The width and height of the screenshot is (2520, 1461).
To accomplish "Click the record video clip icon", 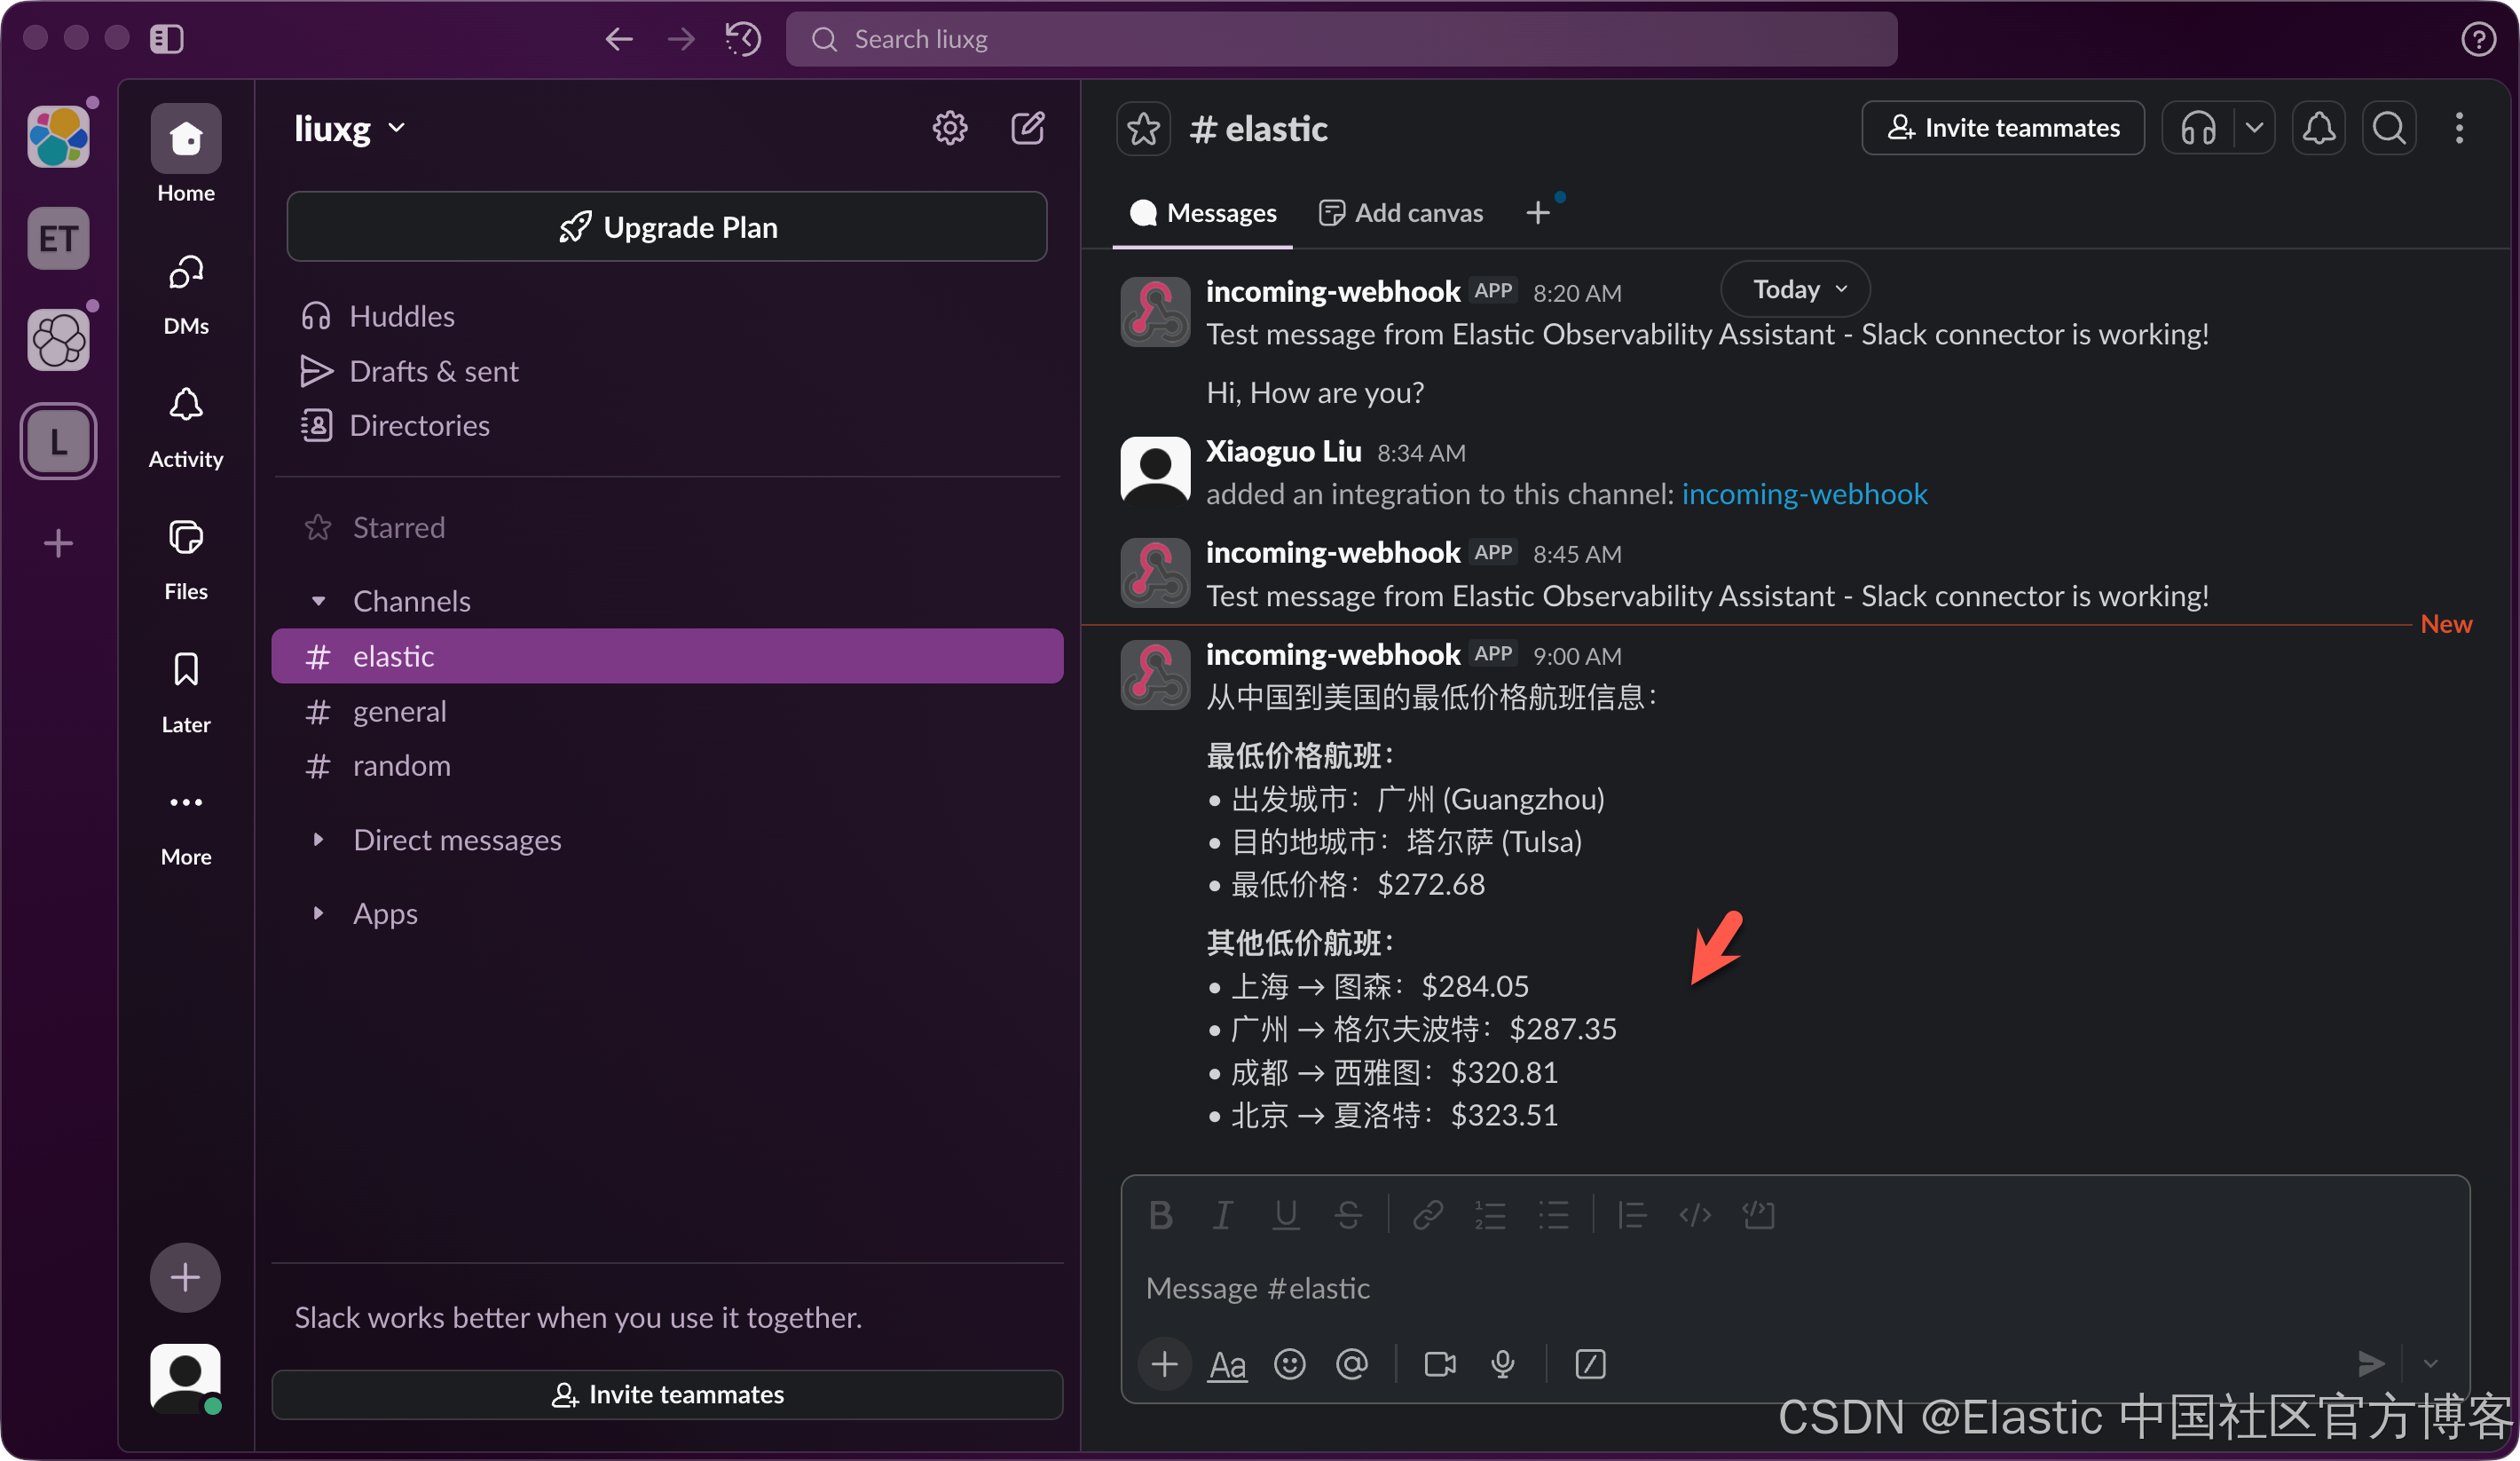I will (x=1439, y=1364).
